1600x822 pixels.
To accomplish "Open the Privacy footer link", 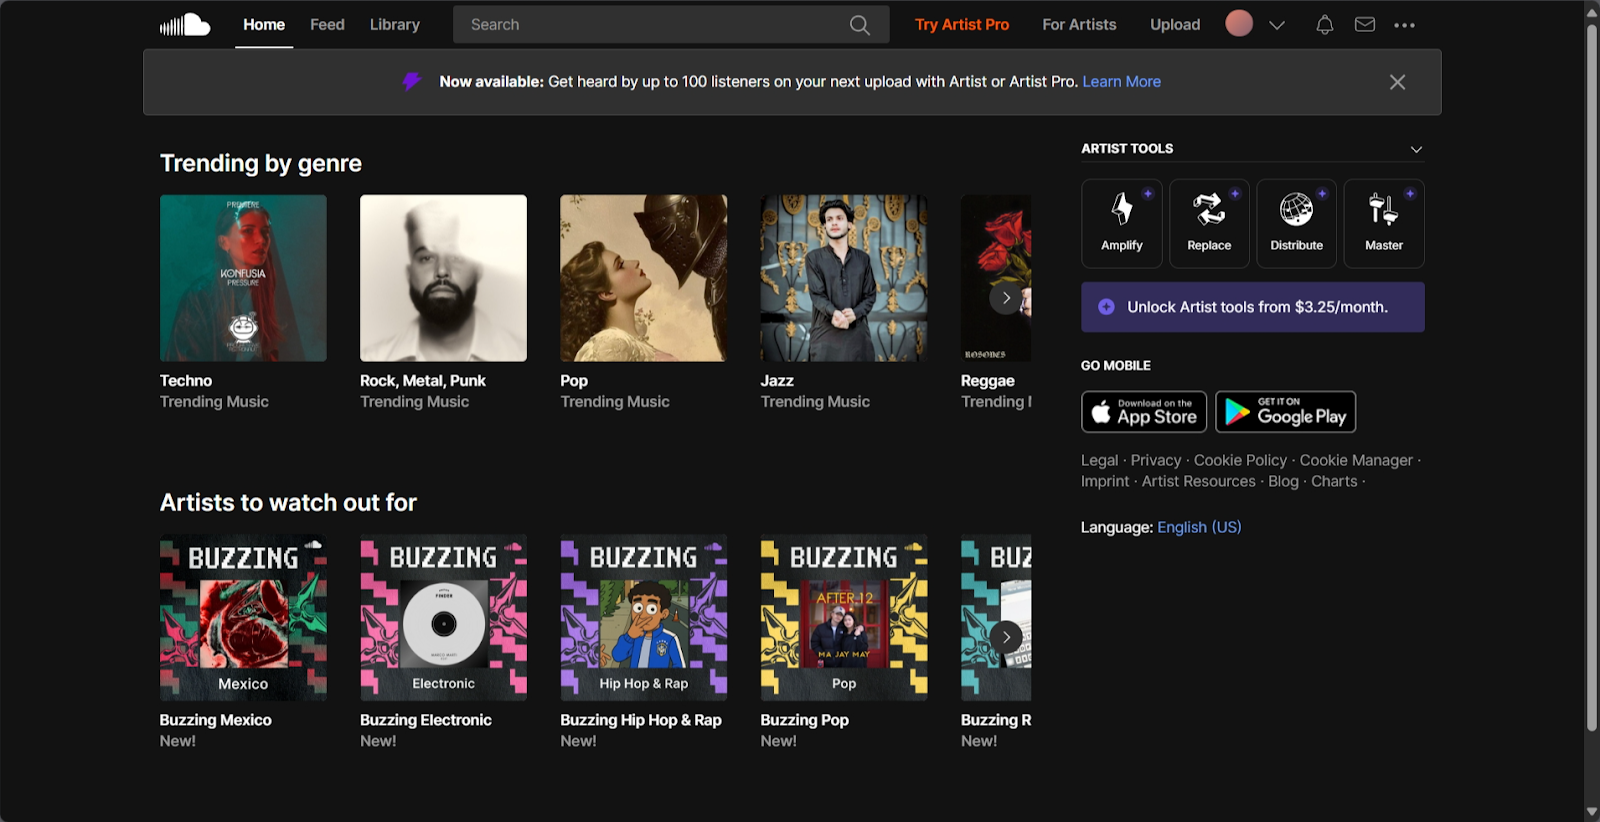I will click(1156, 460).
